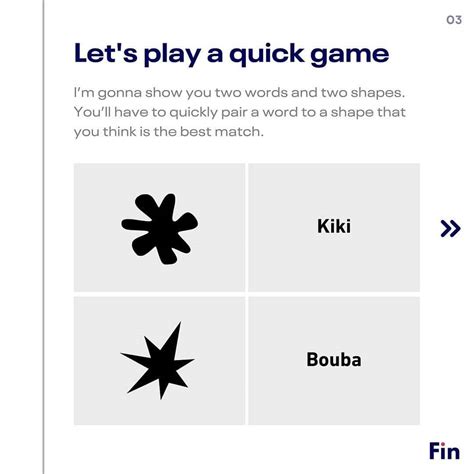
Task: Click the page number 03
Action: 454,20
